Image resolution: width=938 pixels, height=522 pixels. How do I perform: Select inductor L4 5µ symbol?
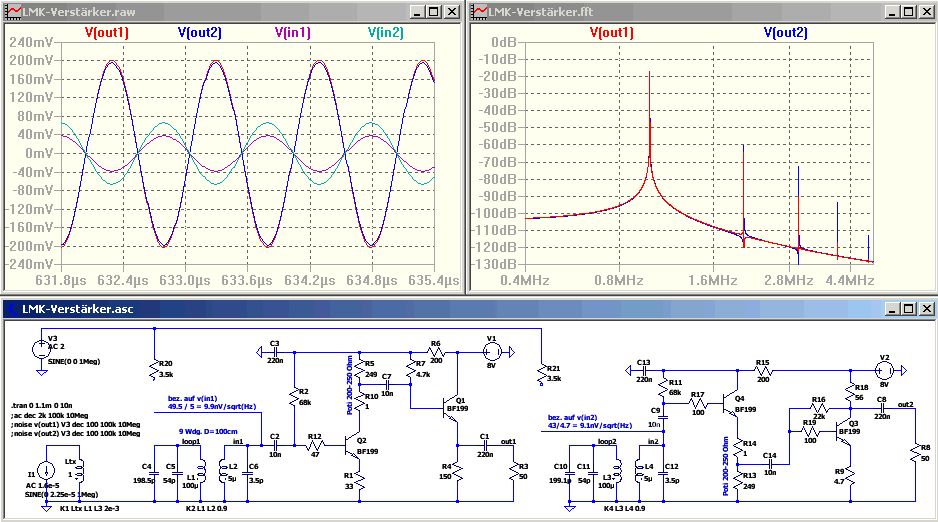(x=640, y=472)
